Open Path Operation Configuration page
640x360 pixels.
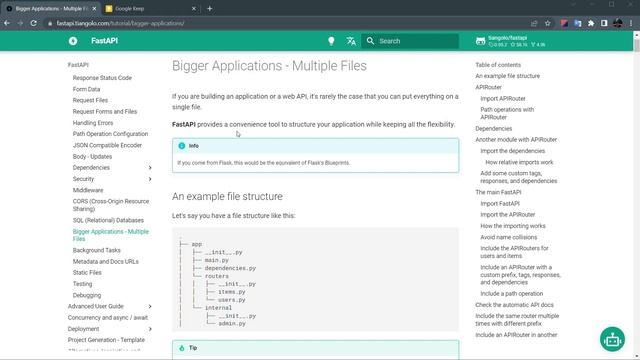click(110, 134)
